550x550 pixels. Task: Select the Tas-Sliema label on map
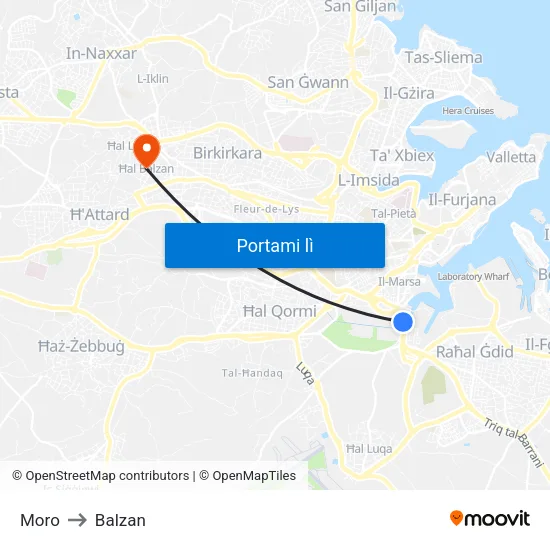coord(443,58)
